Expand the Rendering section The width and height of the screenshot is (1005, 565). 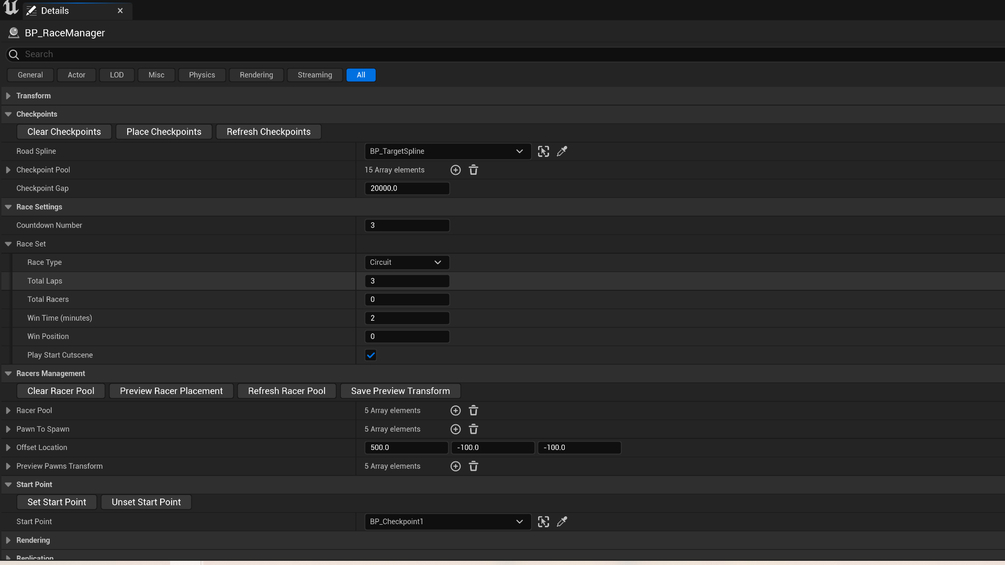[x=8, y=541]
